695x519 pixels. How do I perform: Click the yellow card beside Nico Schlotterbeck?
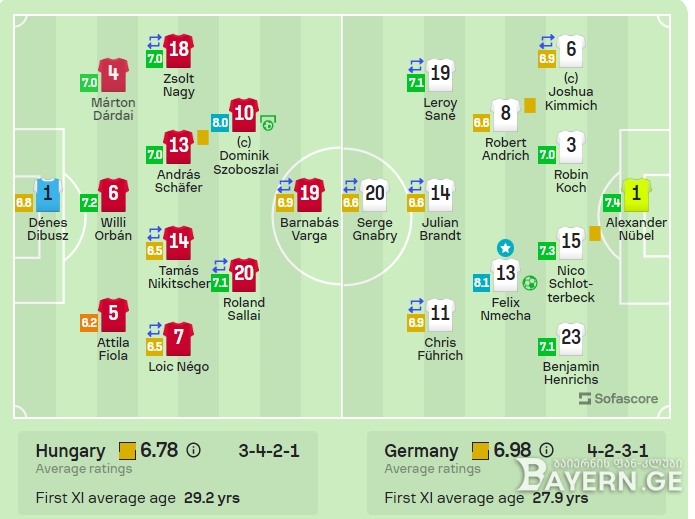(595, 234)
